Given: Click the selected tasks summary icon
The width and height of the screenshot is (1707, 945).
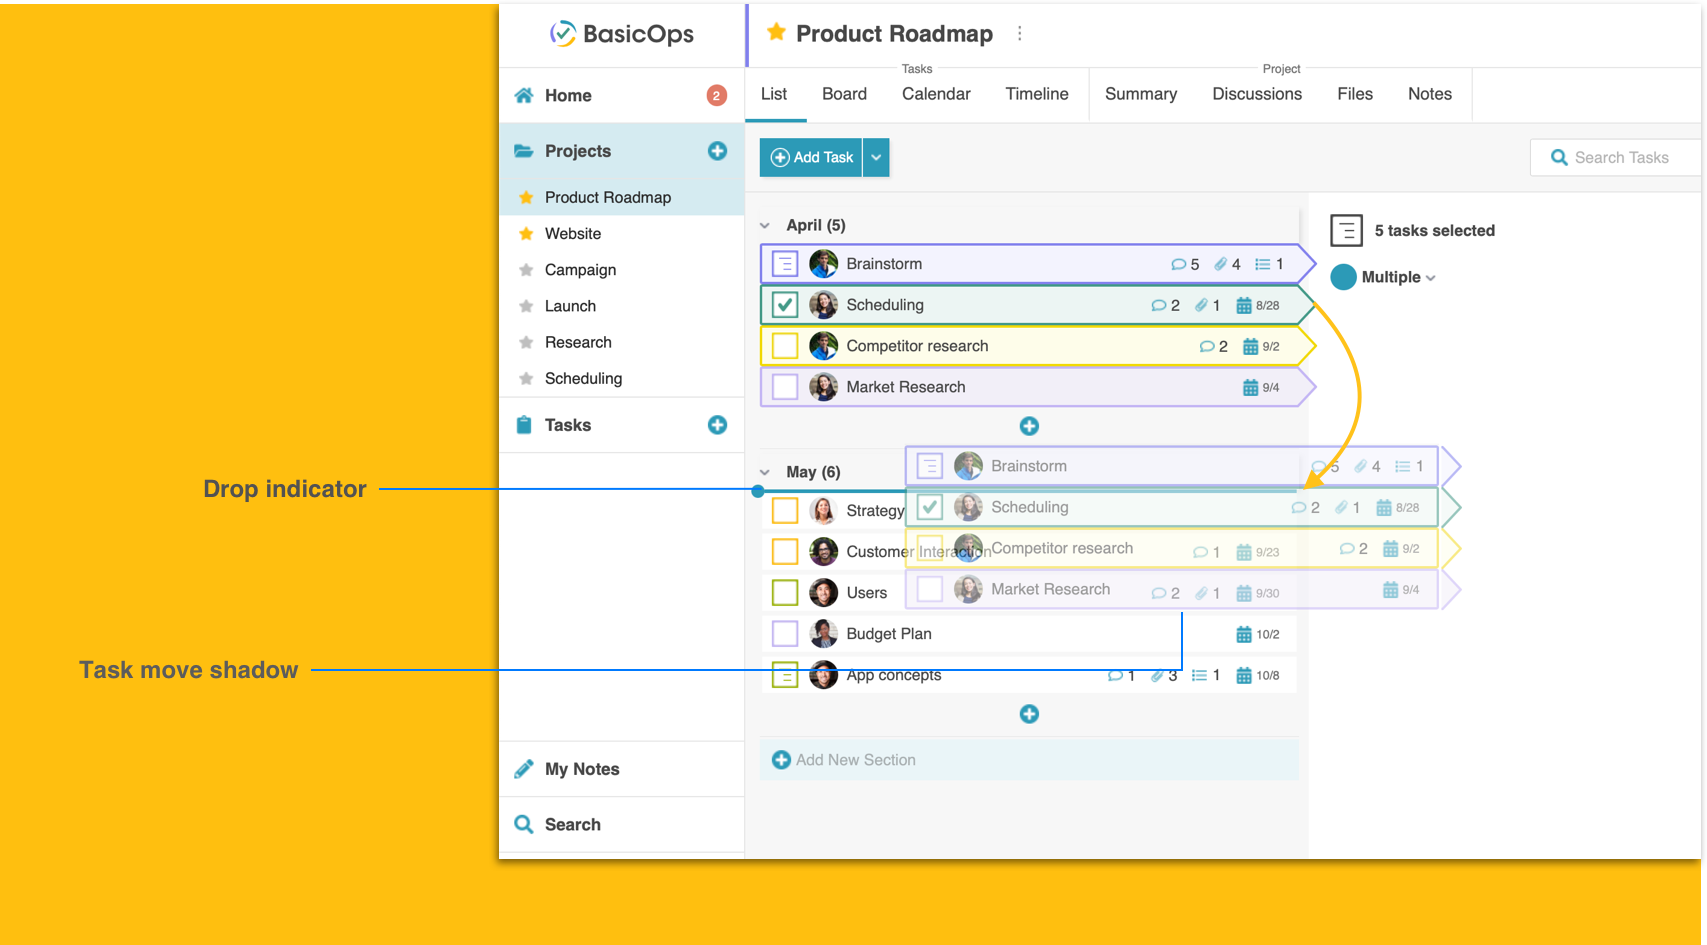Looking at the screenshot, I should (x=1346, y=231).
